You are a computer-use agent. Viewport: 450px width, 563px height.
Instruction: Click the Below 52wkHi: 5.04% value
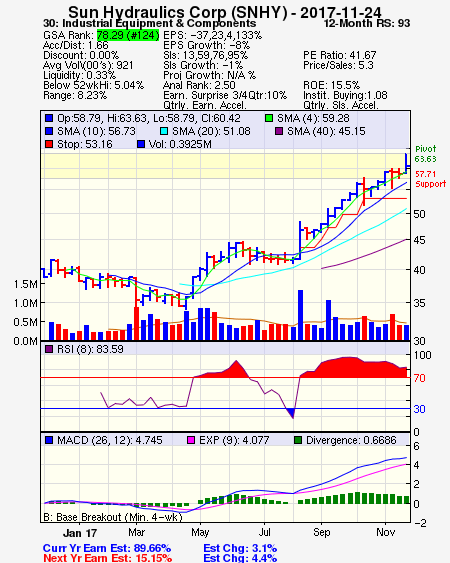pyautogui.click(x=93, y=85)
